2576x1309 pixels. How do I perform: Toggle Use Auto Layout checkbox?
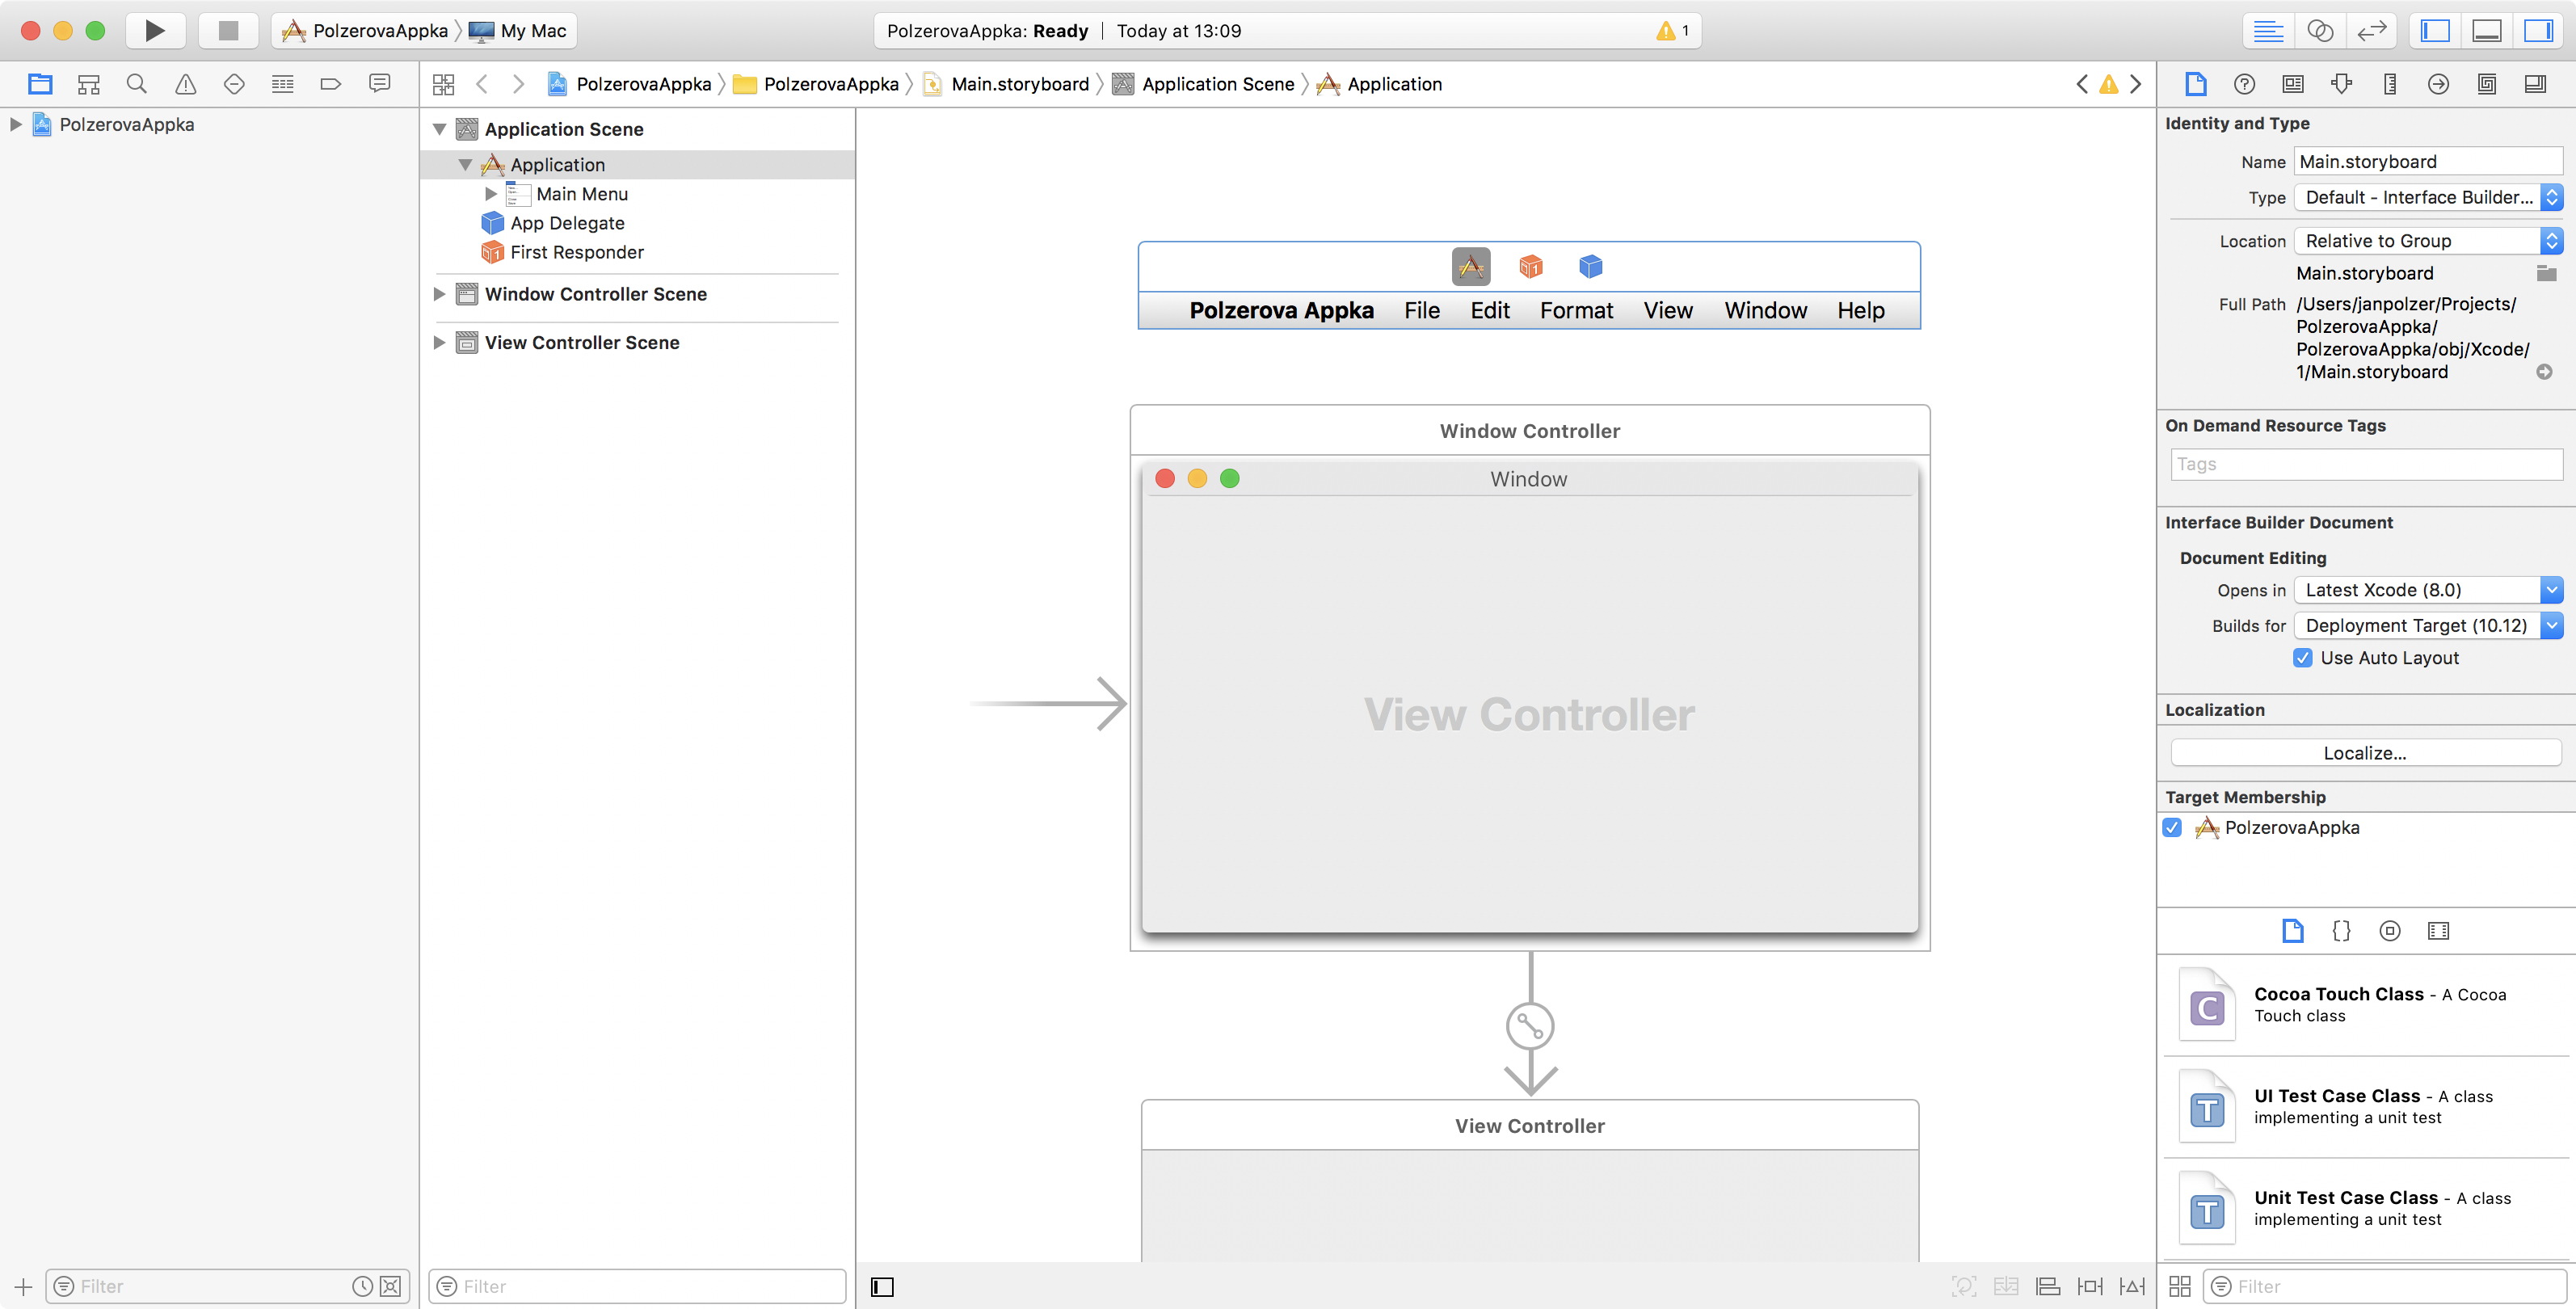coord(2303,658)
